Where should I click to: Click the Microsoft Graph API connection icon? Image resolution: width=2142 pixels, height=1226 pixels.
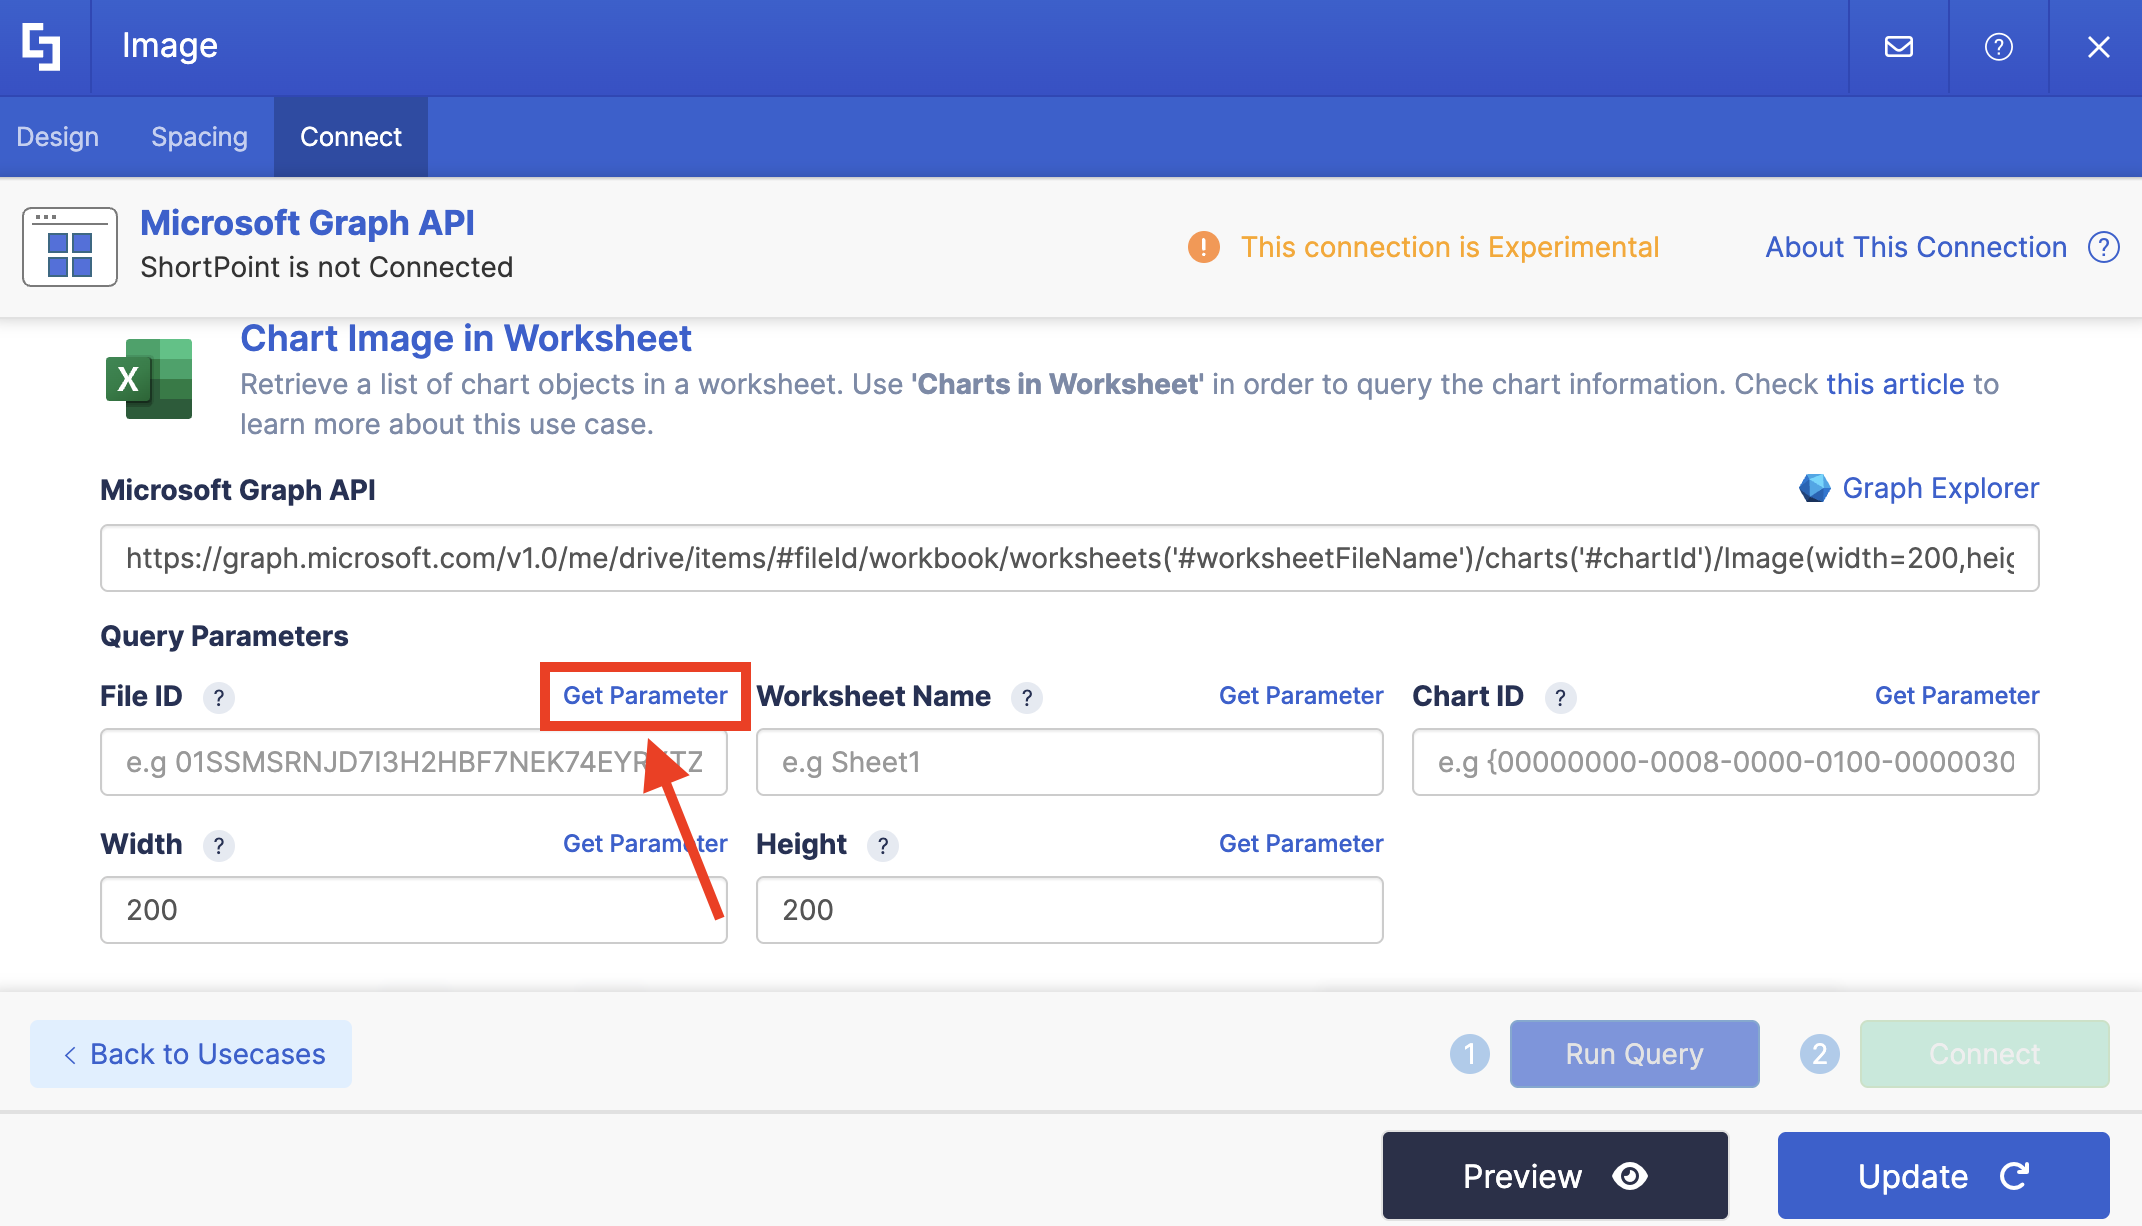click(x=70, y=247)
